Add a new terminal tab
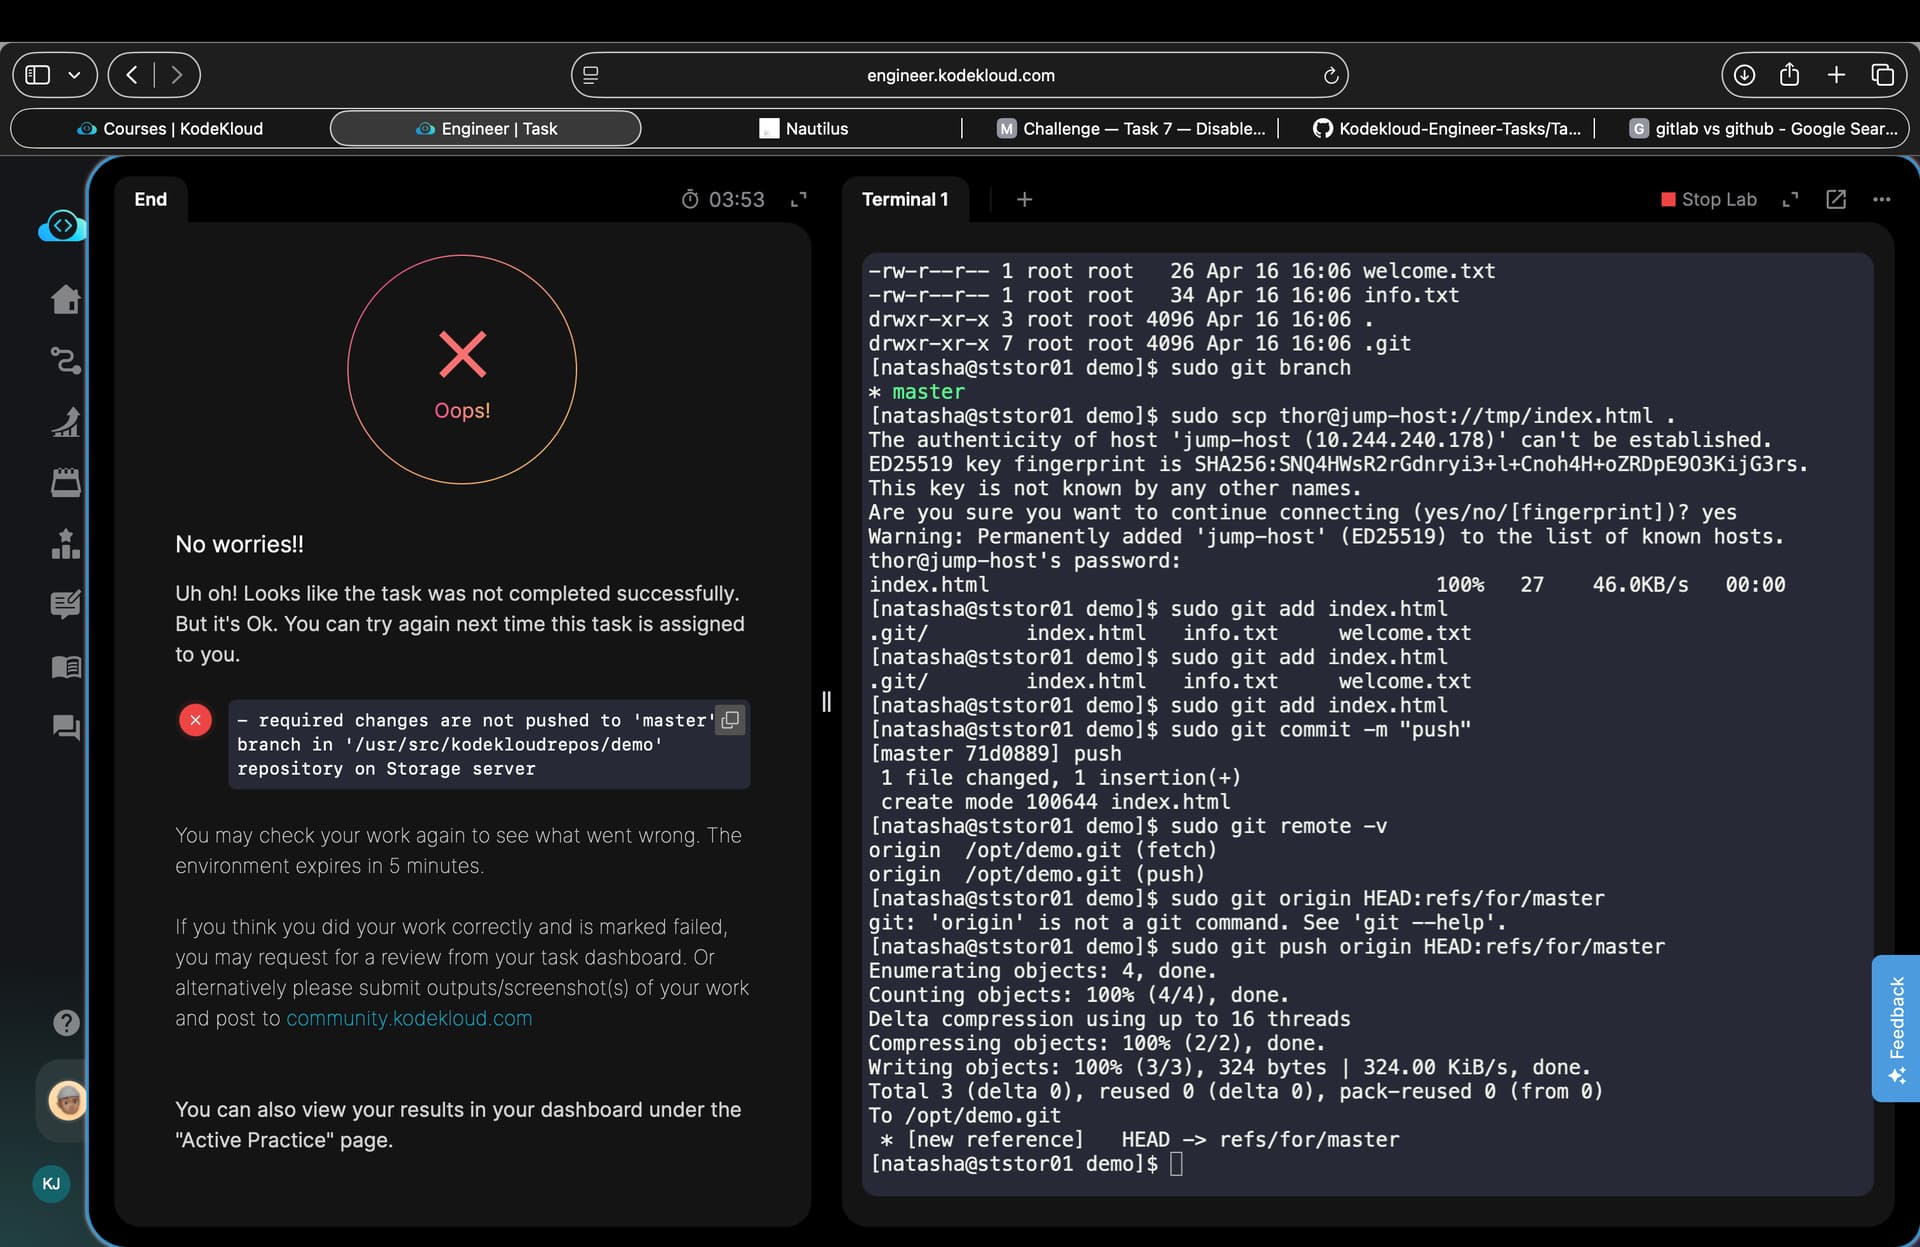The width and height of the screenshot is (1920, 1247). coord(1024,199)
